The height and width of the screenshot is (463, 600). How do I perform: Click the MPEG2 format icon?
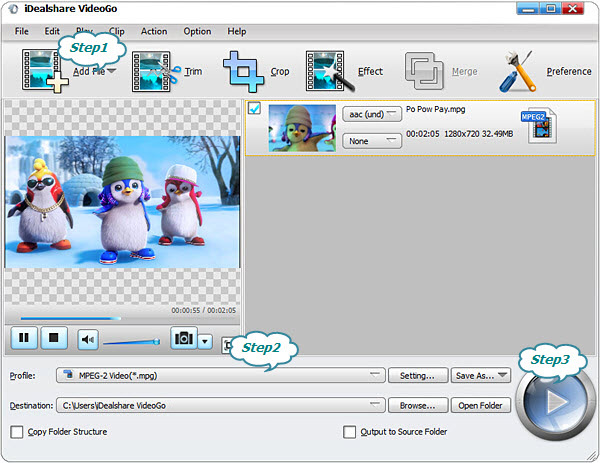[x=539, y=126]
